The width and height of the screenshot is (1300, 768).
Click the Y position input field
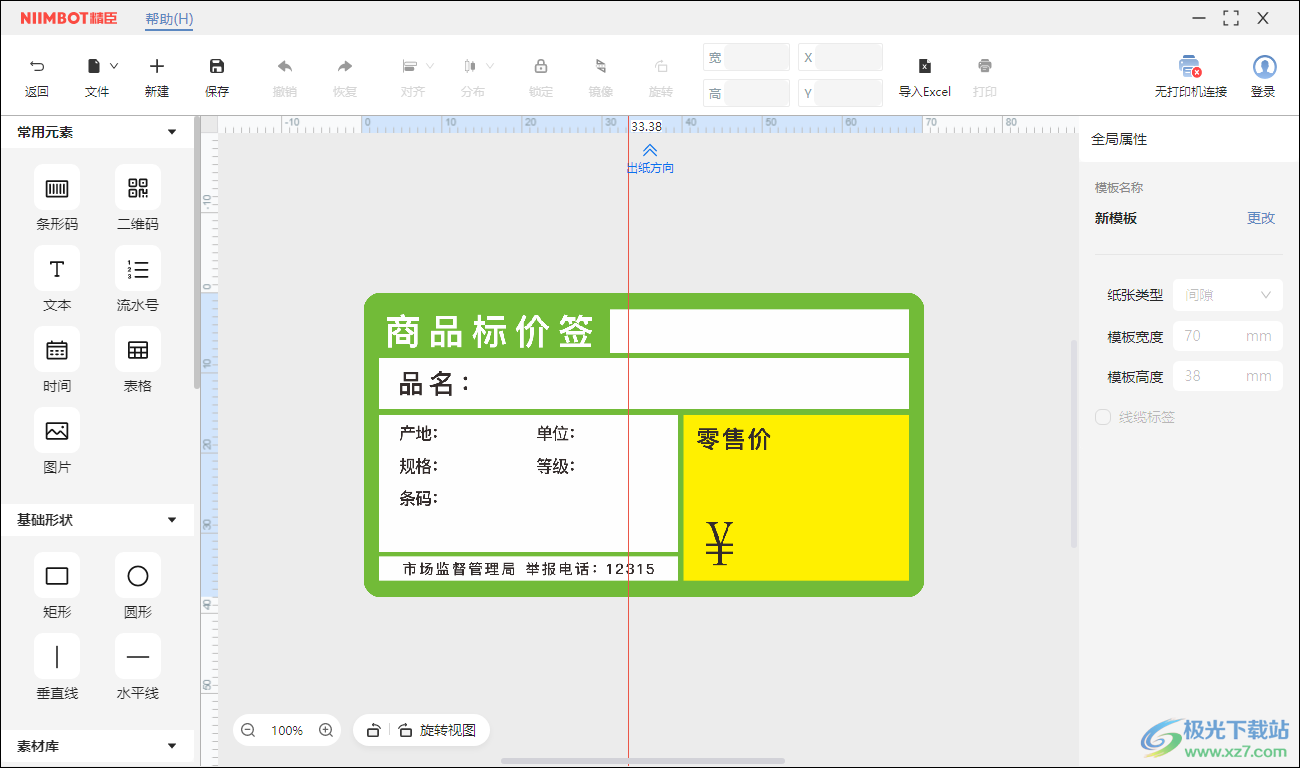(849, 93)
